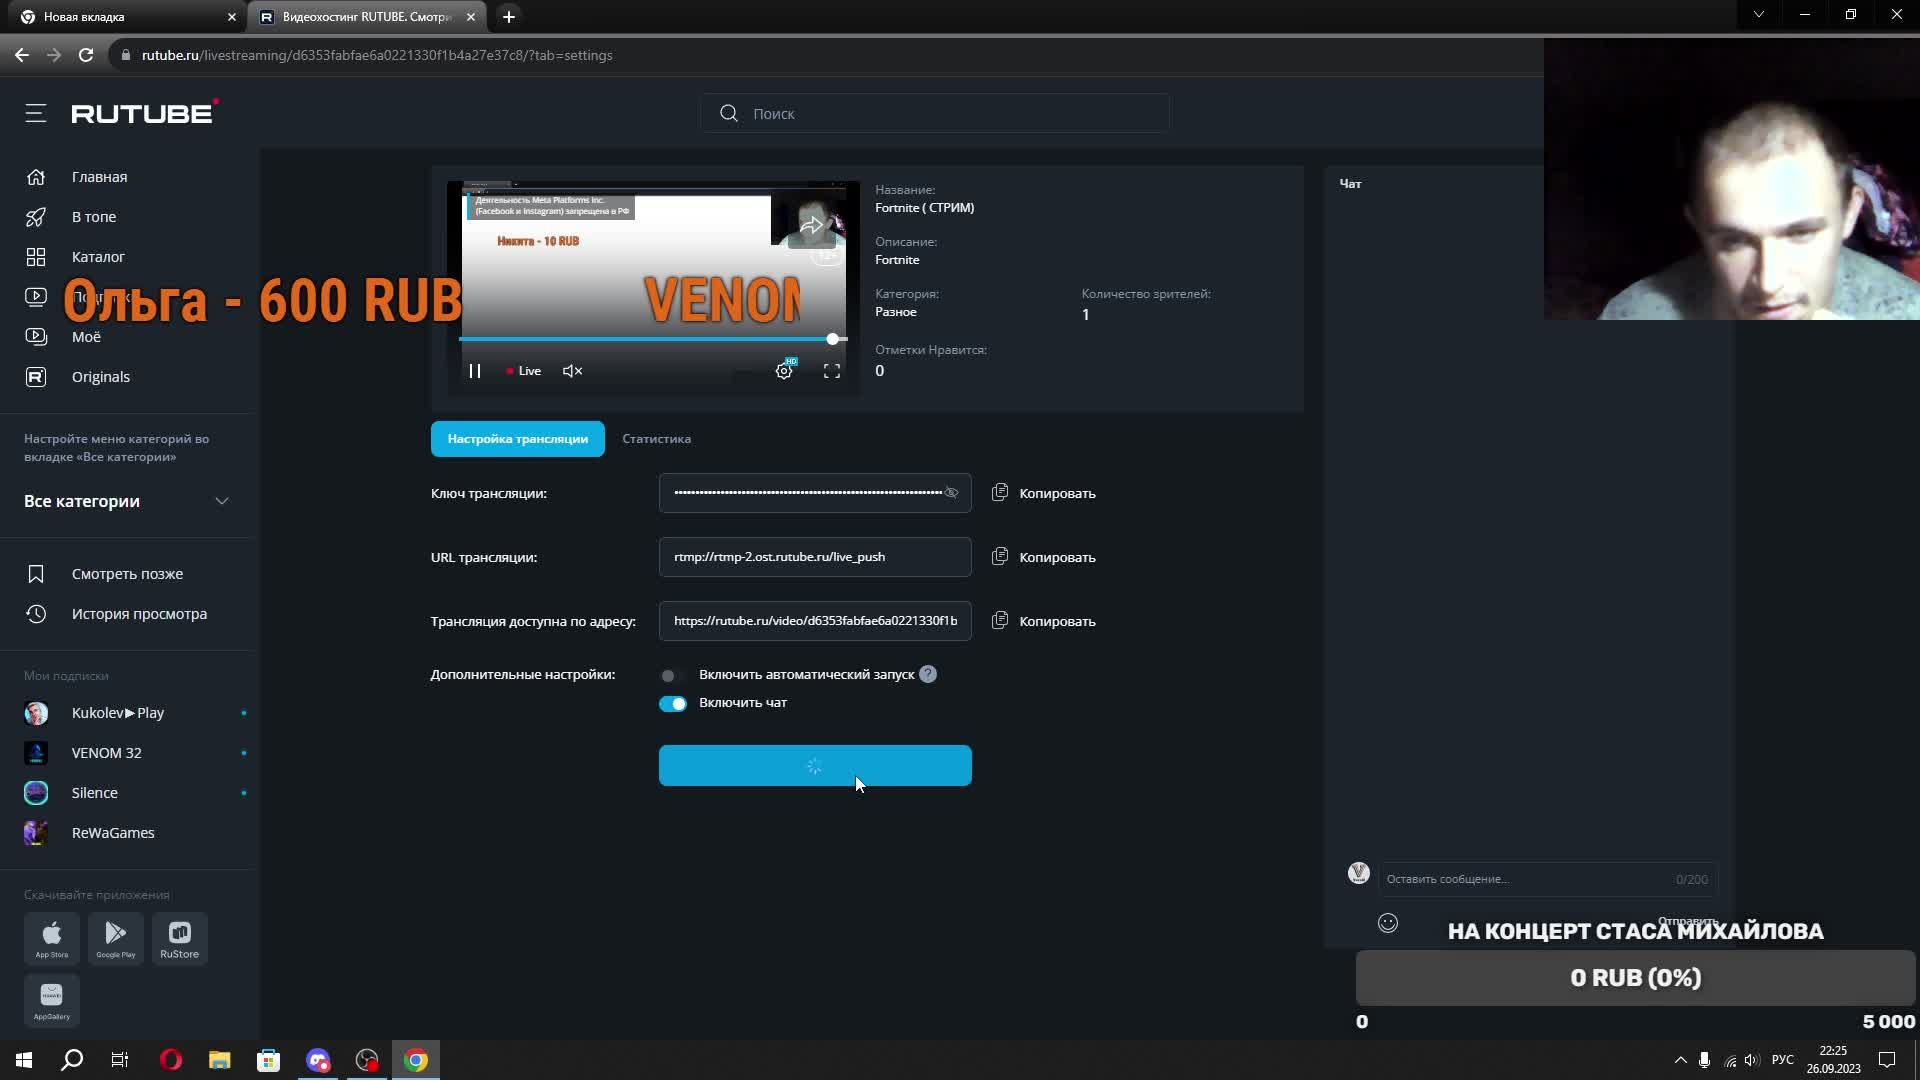Pause the live stream preview
Image resolution: width=1920 pixels, height=1080 pixels.
pos(475,371)
